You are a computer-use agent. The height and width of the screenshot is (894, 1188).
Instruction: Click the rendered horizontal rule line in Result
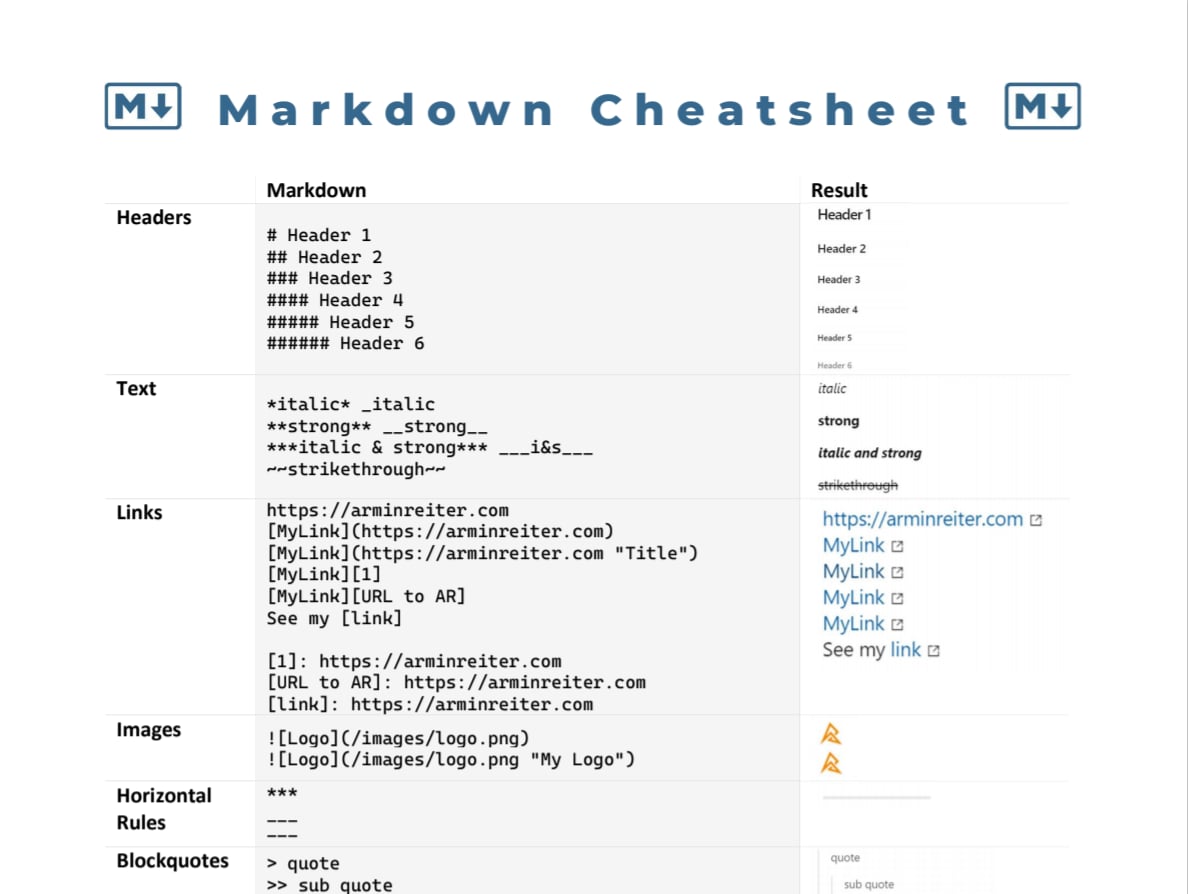click(876, 797)
